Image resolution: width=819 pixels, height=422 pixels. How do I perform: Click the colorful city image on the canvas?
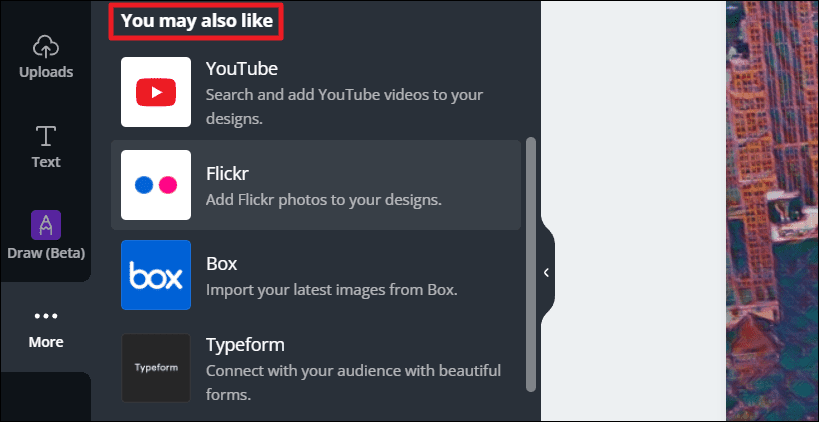click(x=772, y=210)
